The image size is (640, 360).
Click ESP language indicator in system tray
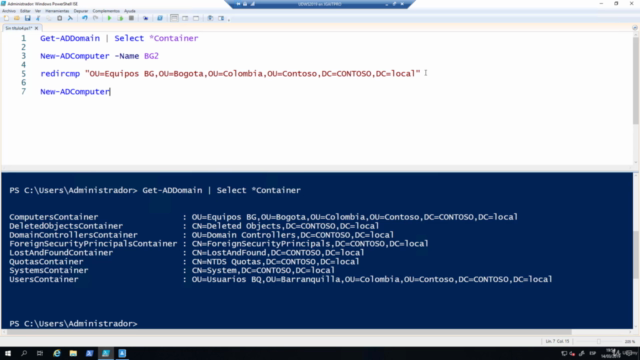pos(593,353)
